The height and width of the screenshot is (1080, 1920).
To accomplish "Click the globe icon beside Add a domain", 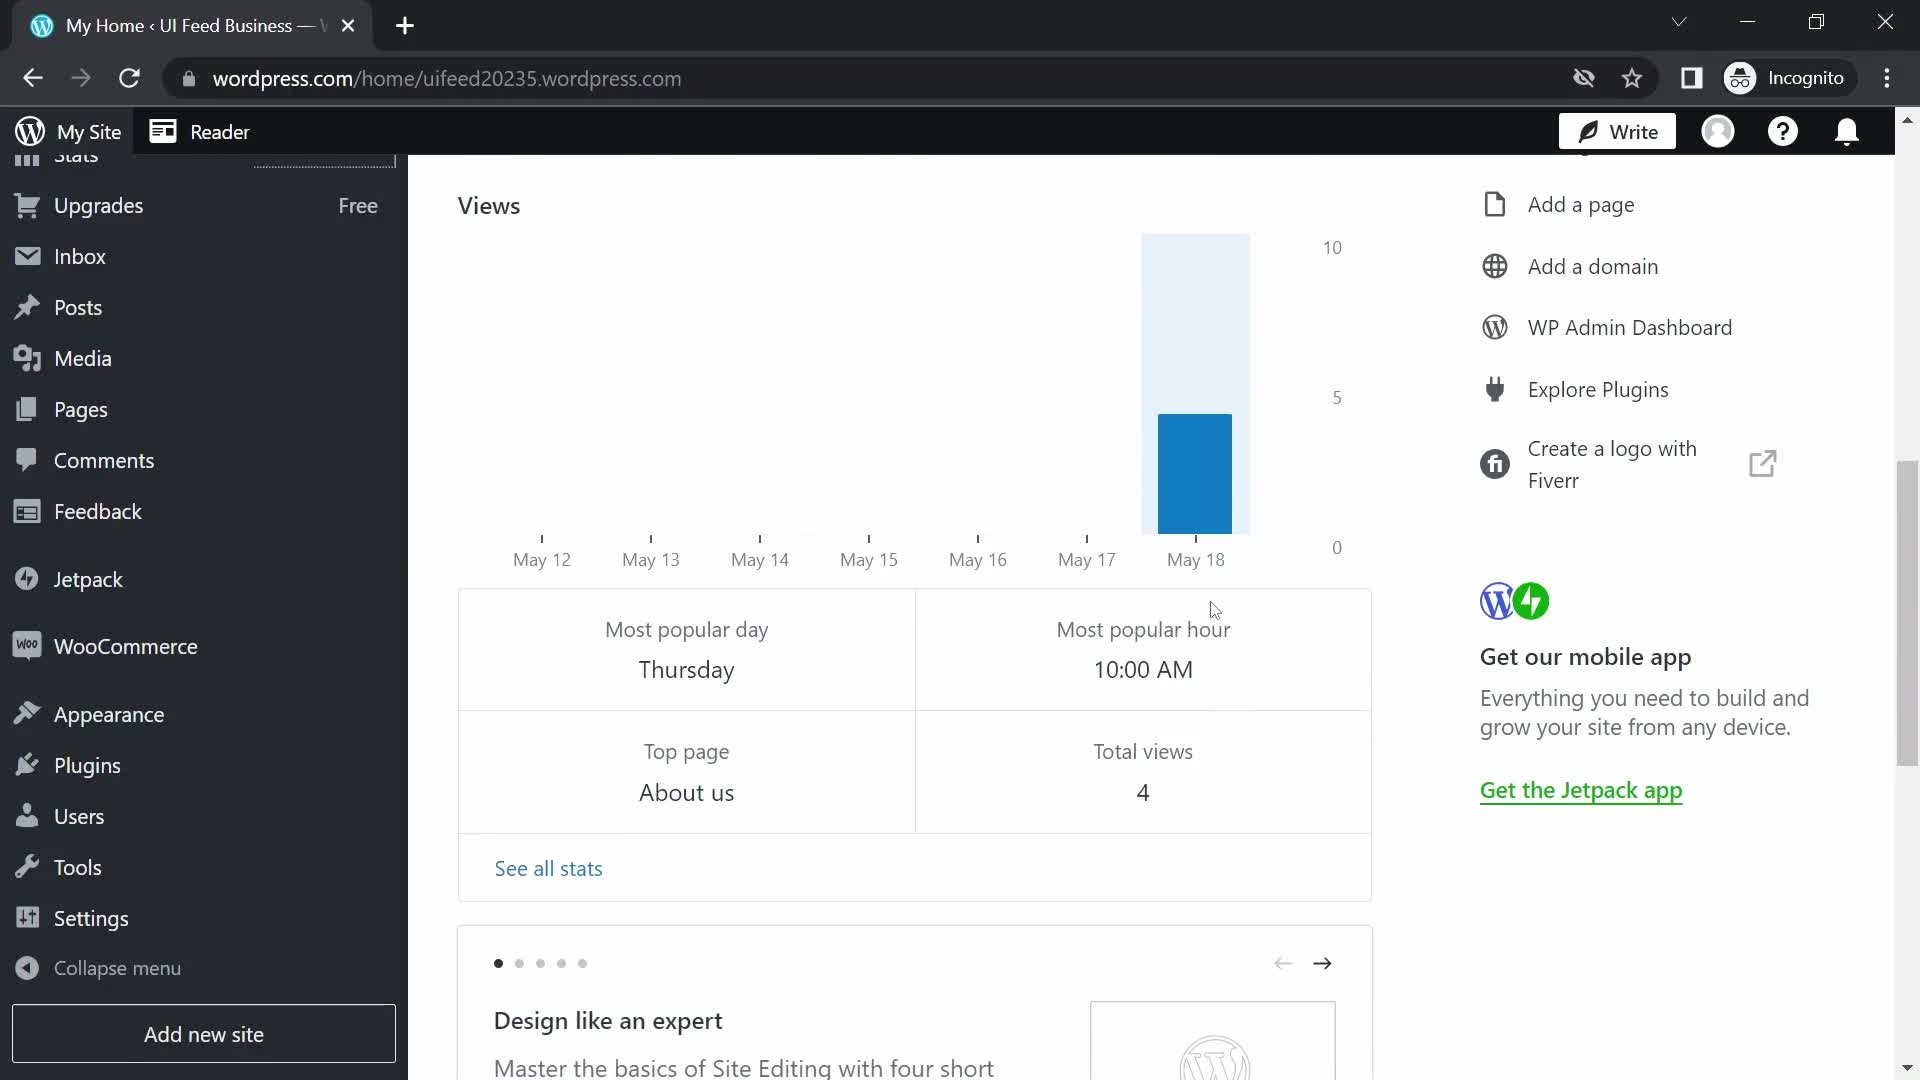I will (x=1495, y=266).
